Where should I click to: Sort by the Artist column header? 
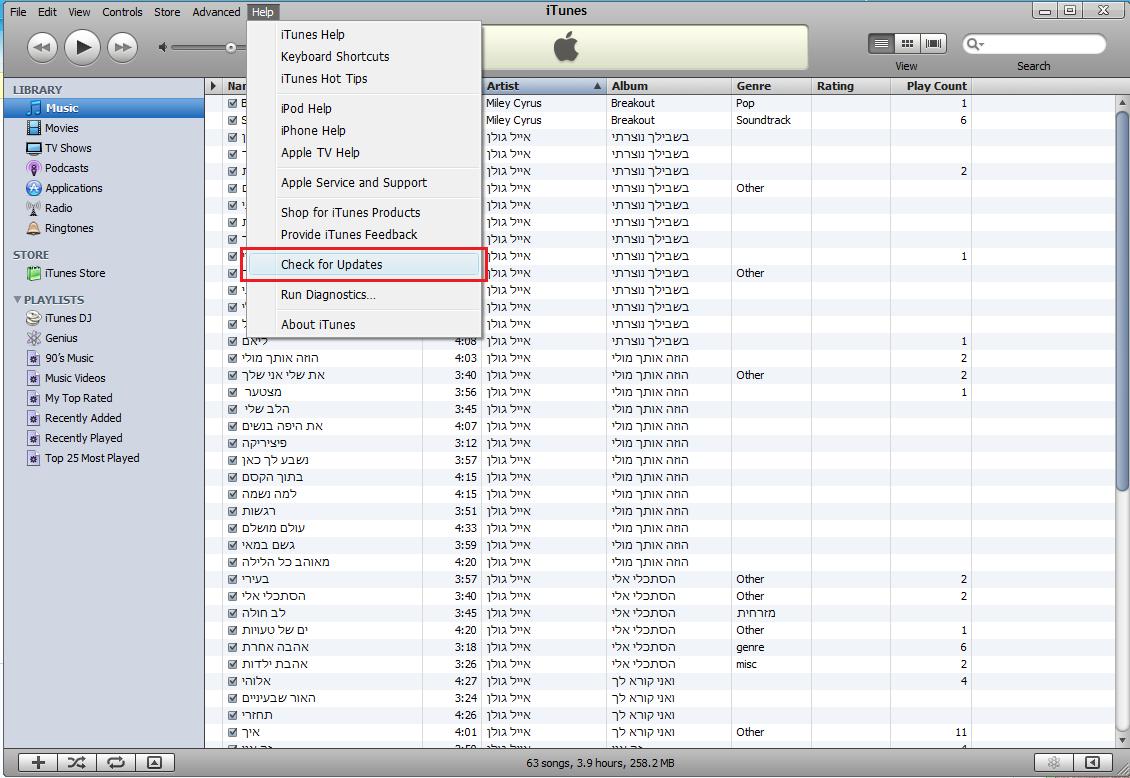coord(540,86)
